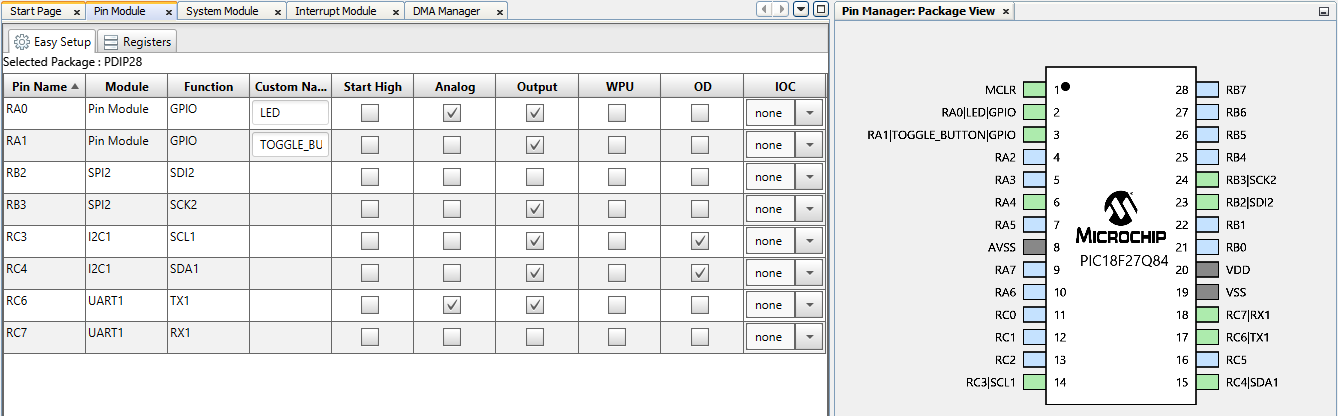Select pin 23 RB2 SDI2 on package
This screenshot has height=416, width=1338.
[x=1208, y=202]
